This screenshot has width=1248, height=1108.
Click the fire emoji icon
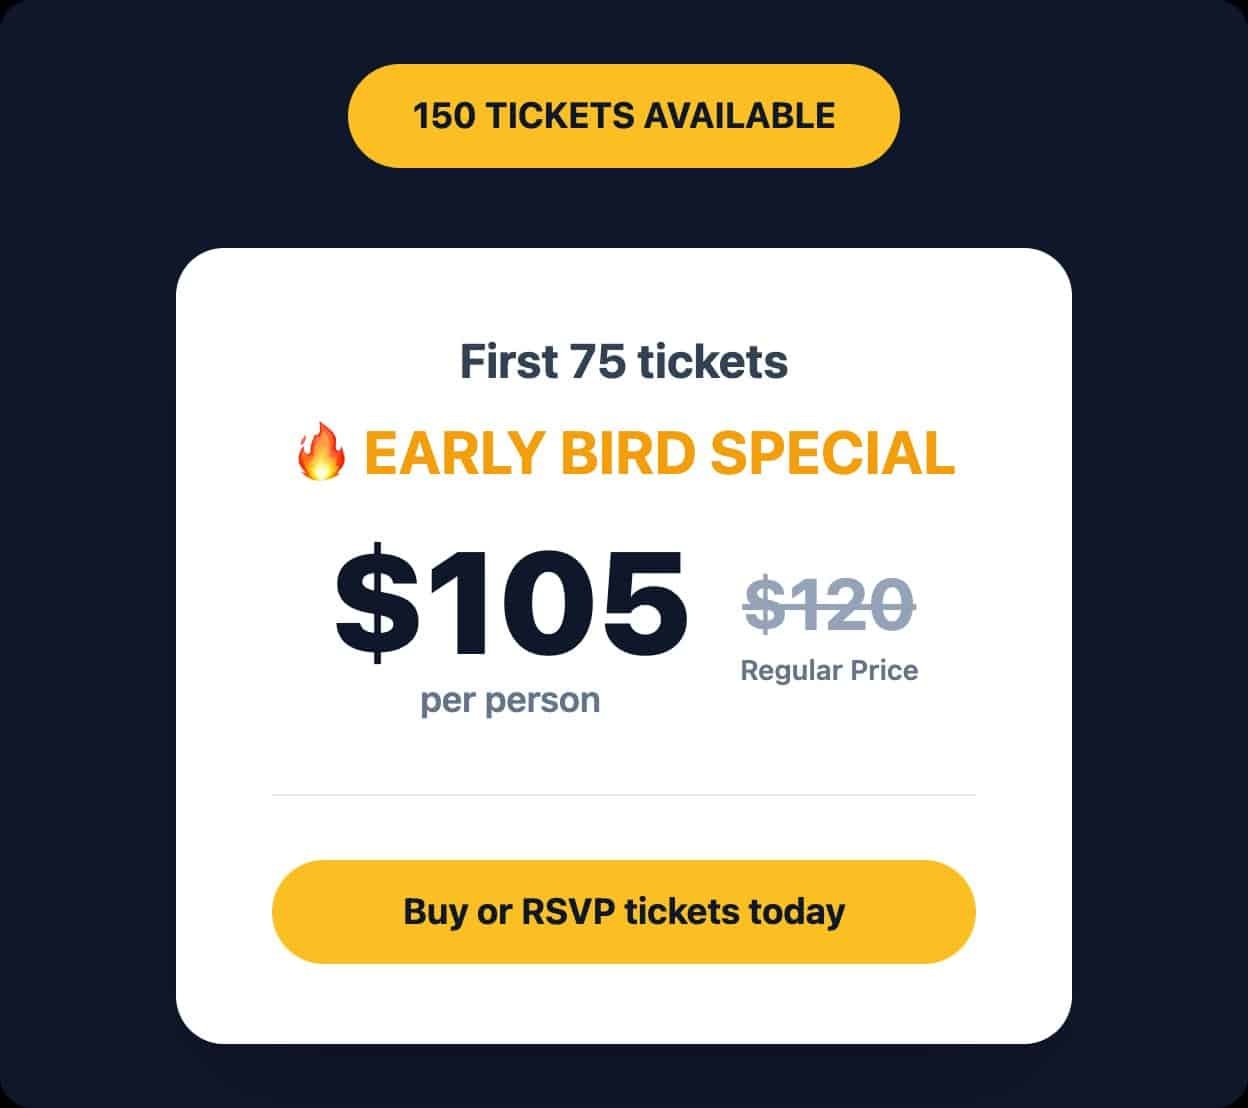click(x=321, y=453)
